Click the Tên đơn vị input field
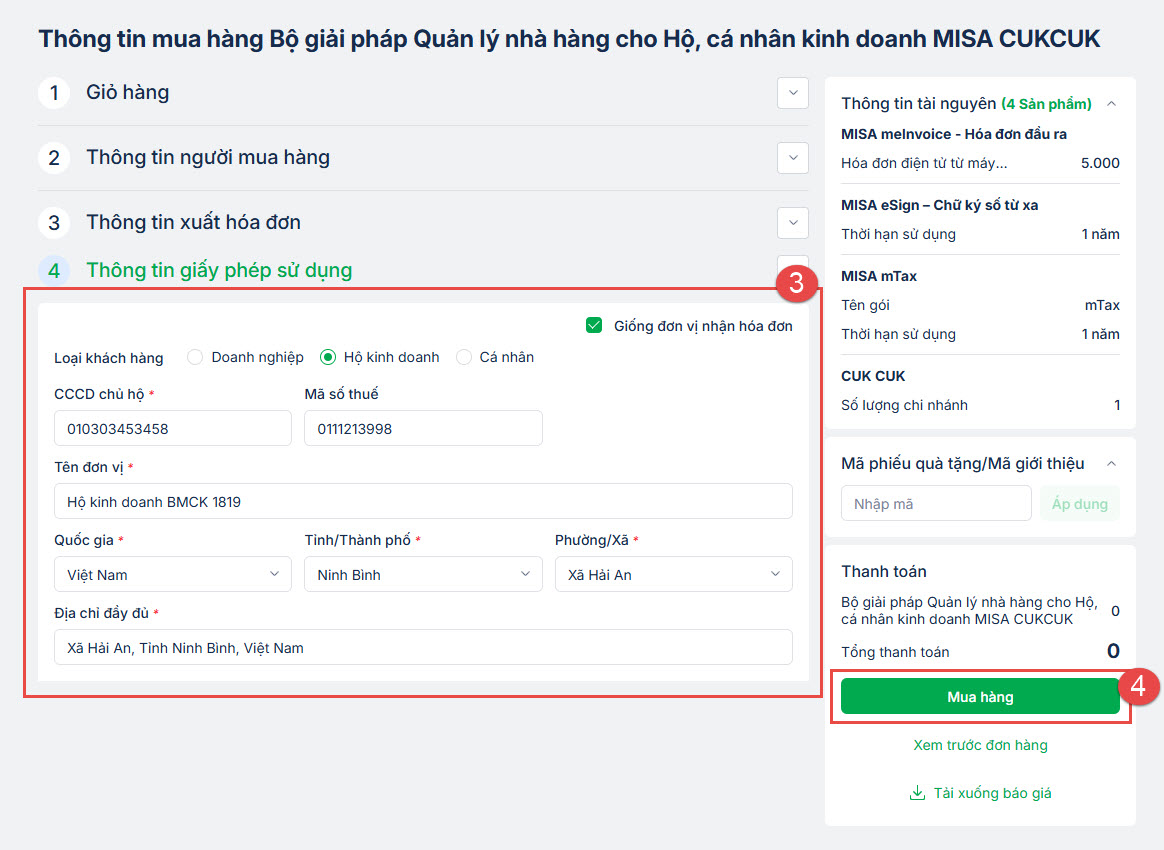Viewport: 1164px width, 850px height. coord(423,501)
